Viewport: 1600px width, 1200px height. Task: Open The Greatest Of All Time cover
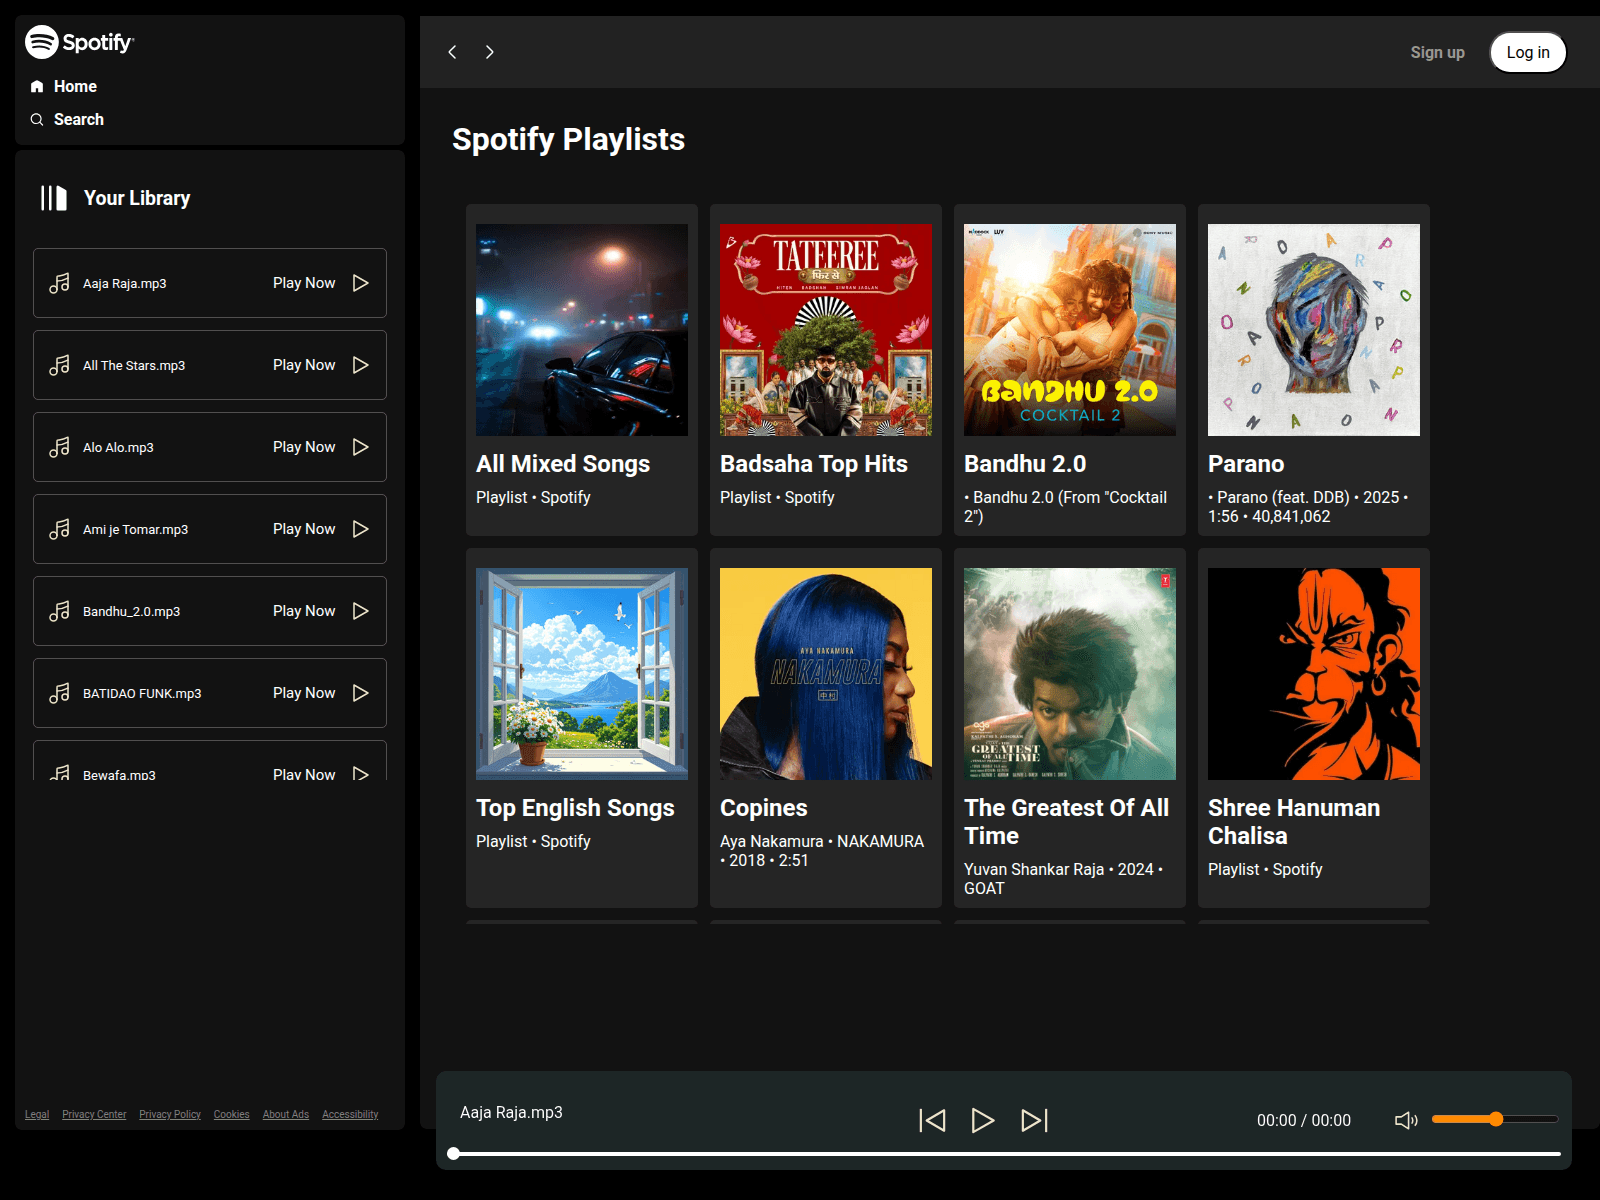click(x=1070, y=674)
